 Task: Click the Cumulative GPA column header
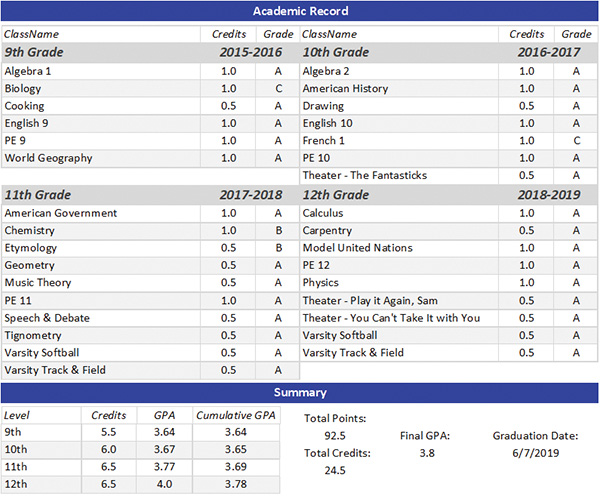(x=236, y=415)
